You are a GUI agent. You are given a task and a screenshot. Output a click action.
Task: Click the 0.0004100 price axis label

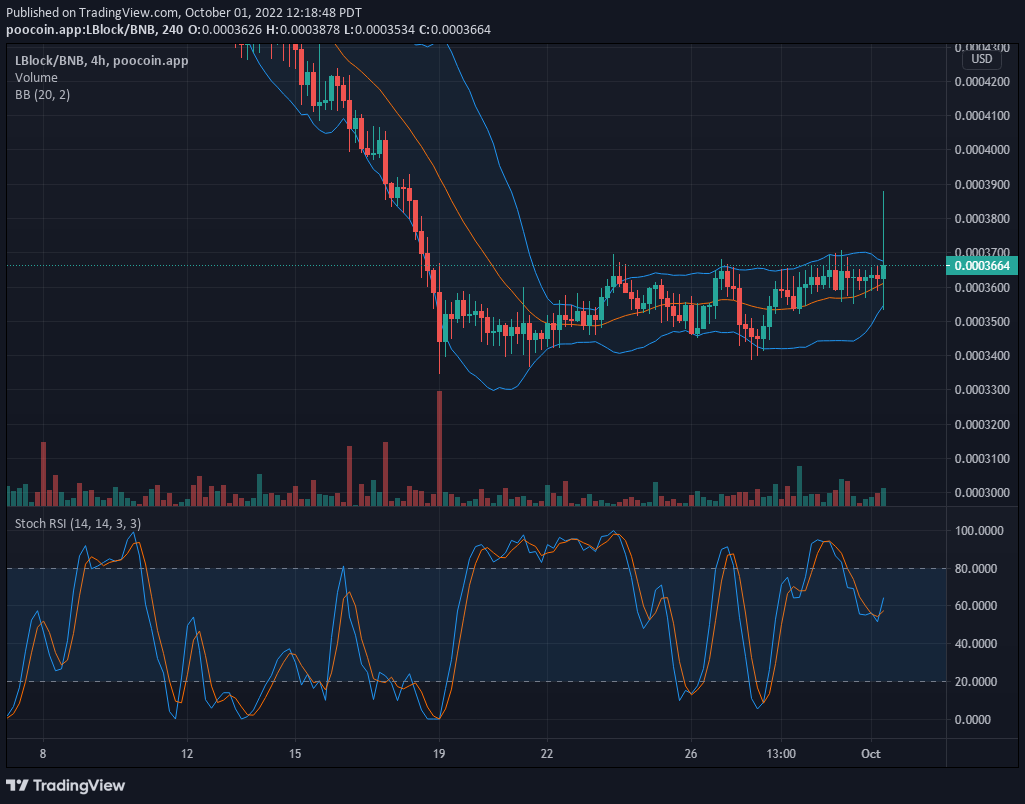pos(982,116)
